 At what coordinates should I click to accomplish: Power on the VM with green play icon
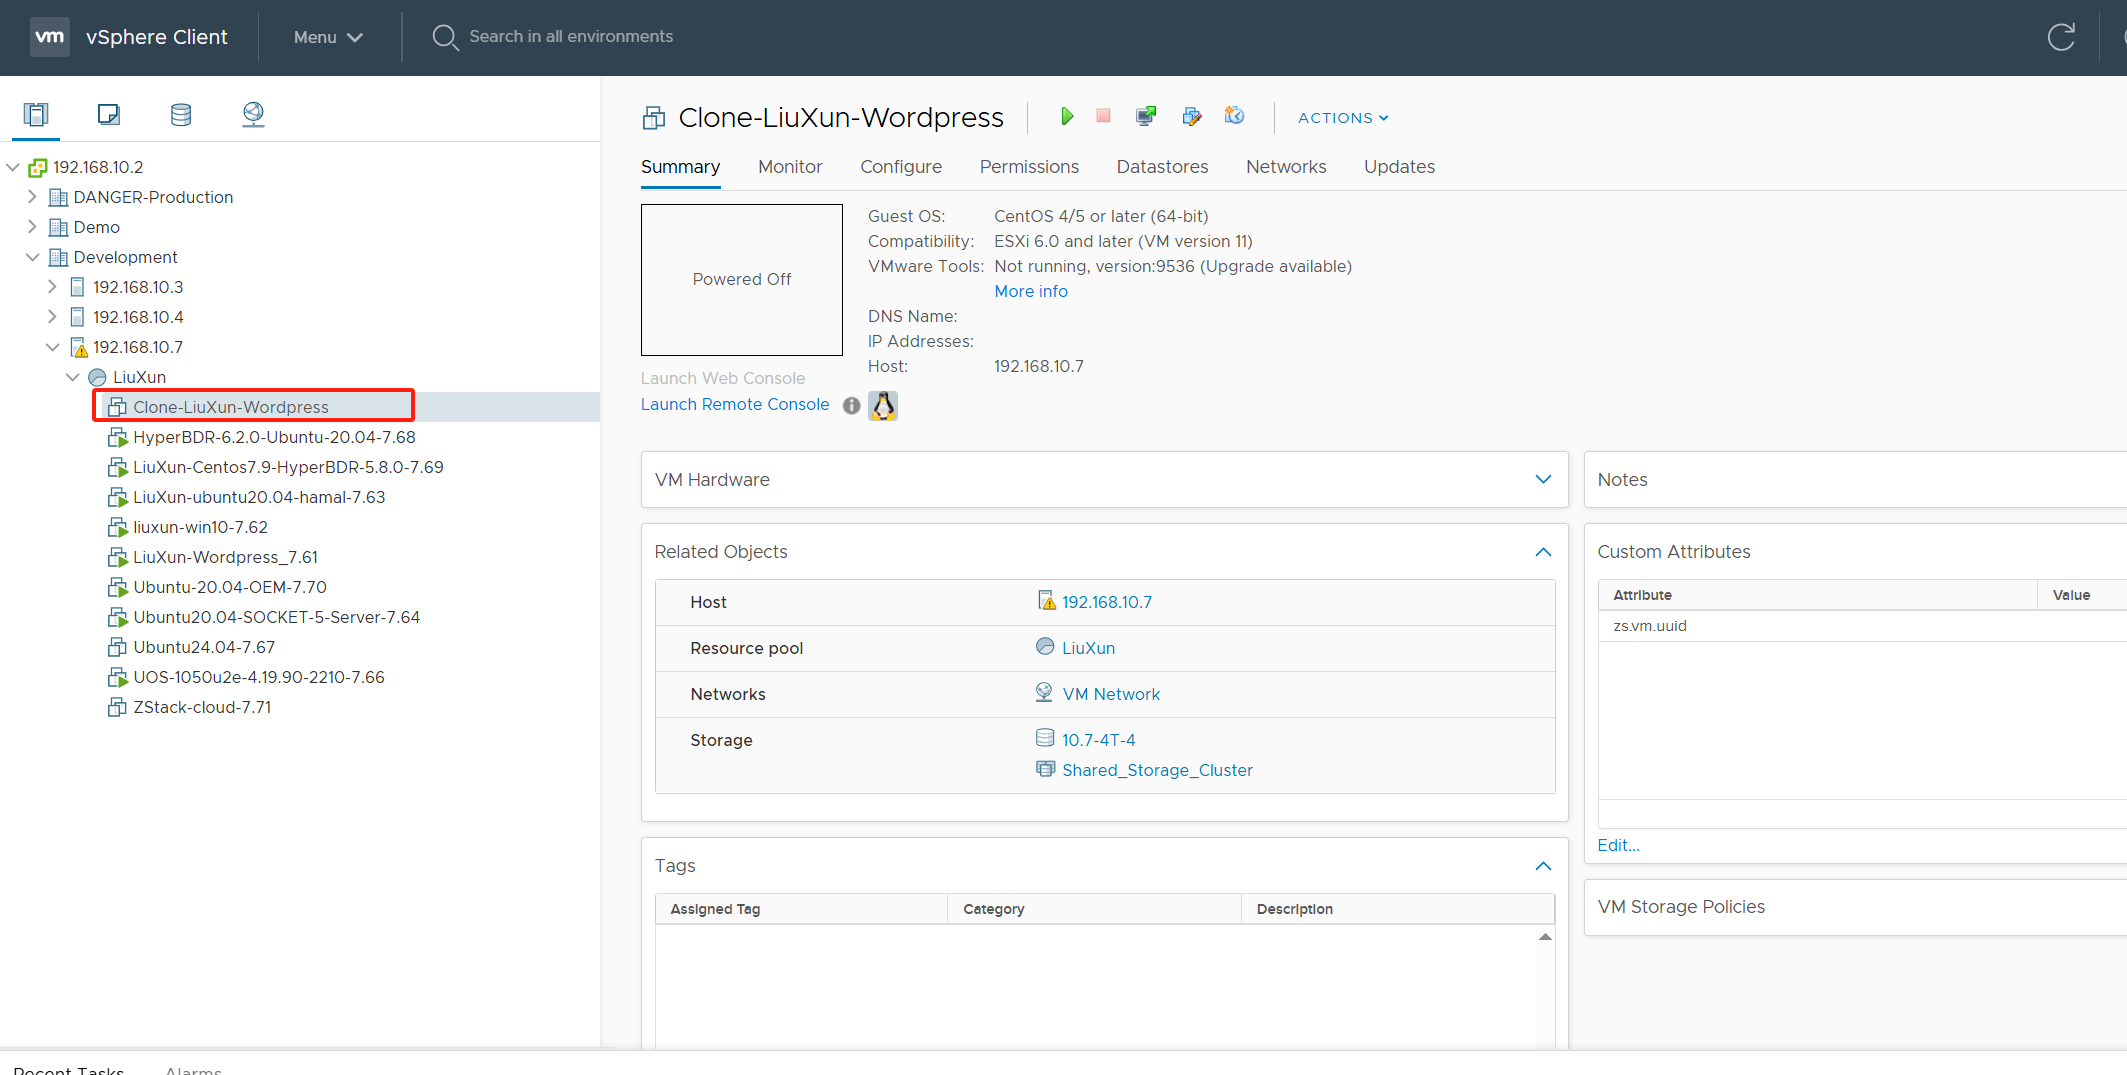pyautogui.click(x=1067, y=117)
